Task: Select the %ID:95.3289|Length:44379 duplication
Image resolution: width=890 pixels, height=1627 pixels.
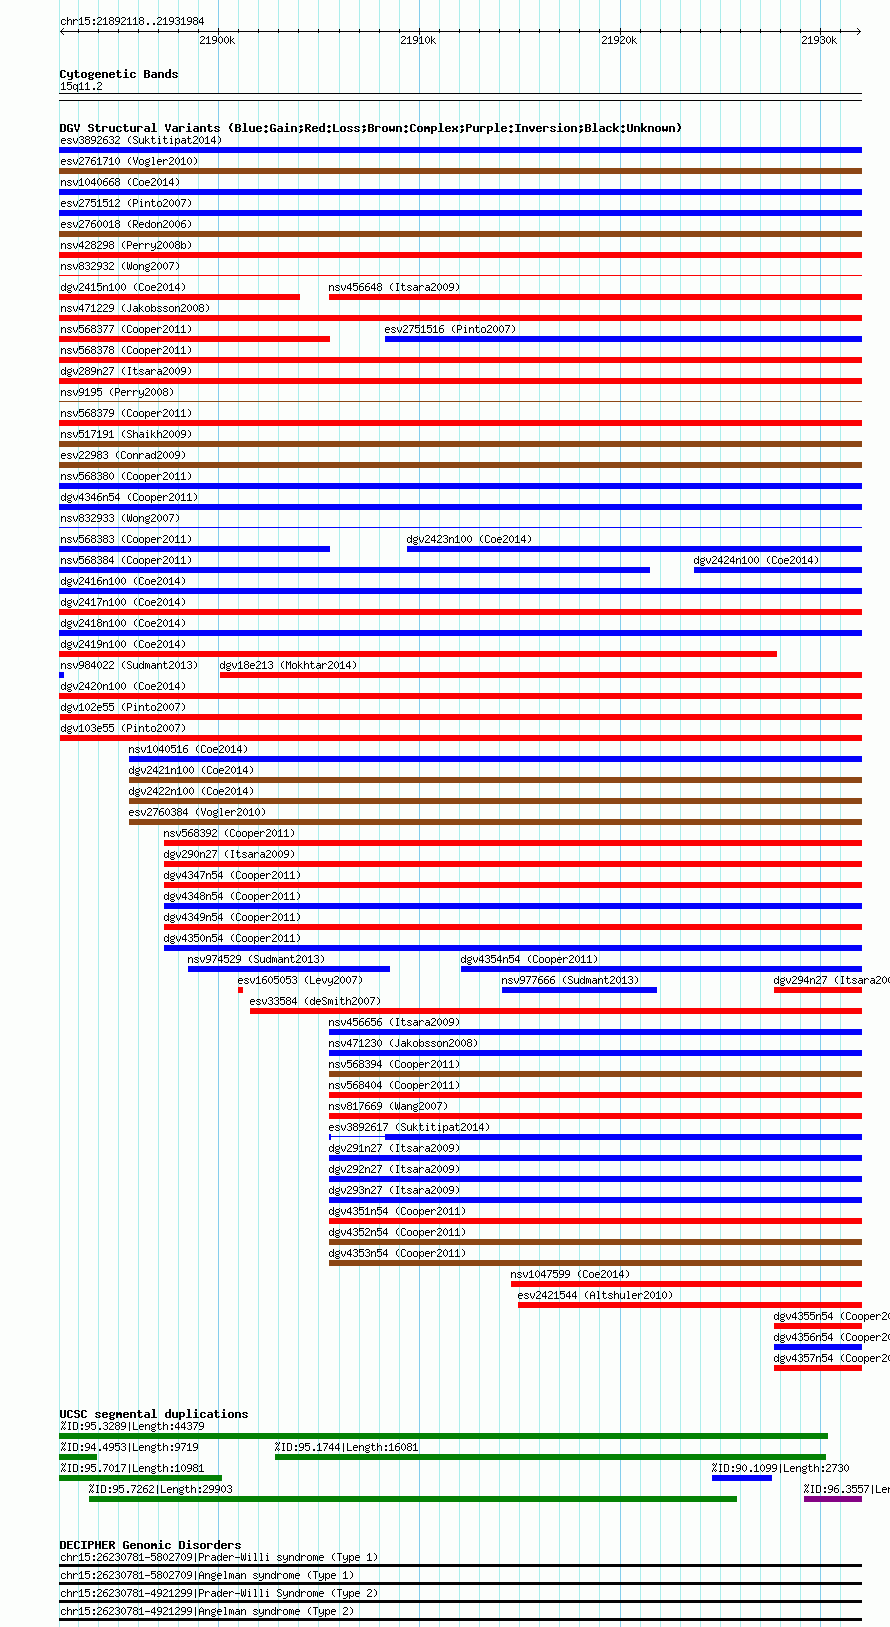Action: 443,1436
